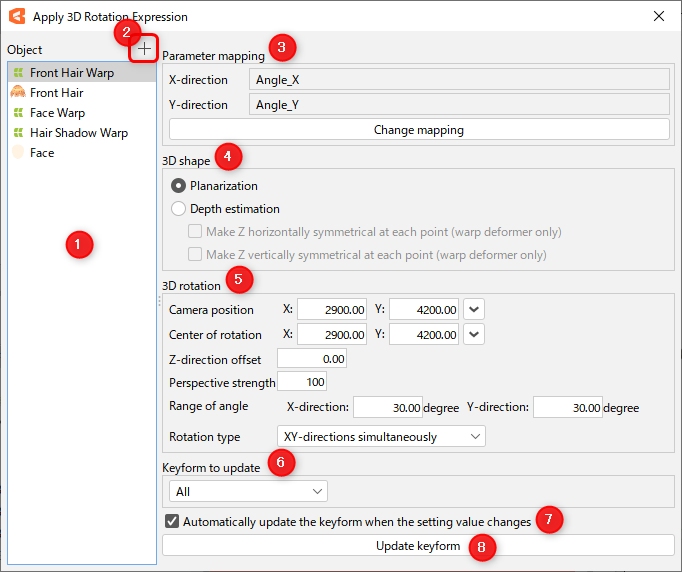682x572 pixels.
Task: Open the Keyform to update dropdown
Action: click(248, 491)
